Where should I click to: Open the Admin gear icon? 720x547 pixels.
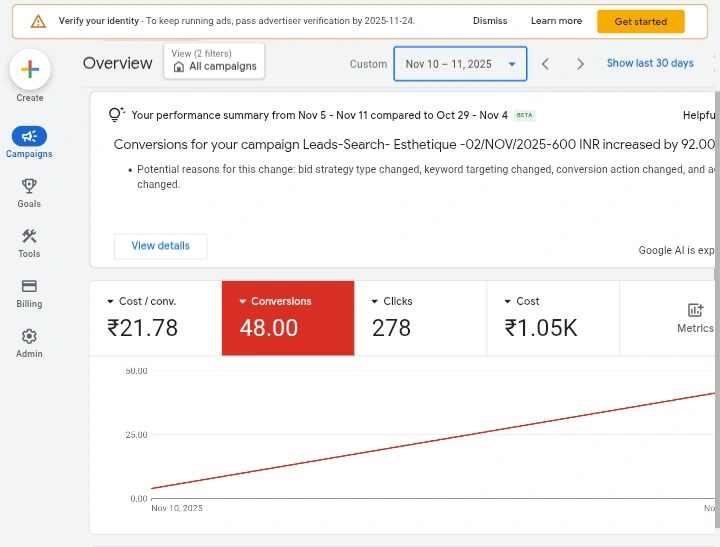tap(29, 337)
